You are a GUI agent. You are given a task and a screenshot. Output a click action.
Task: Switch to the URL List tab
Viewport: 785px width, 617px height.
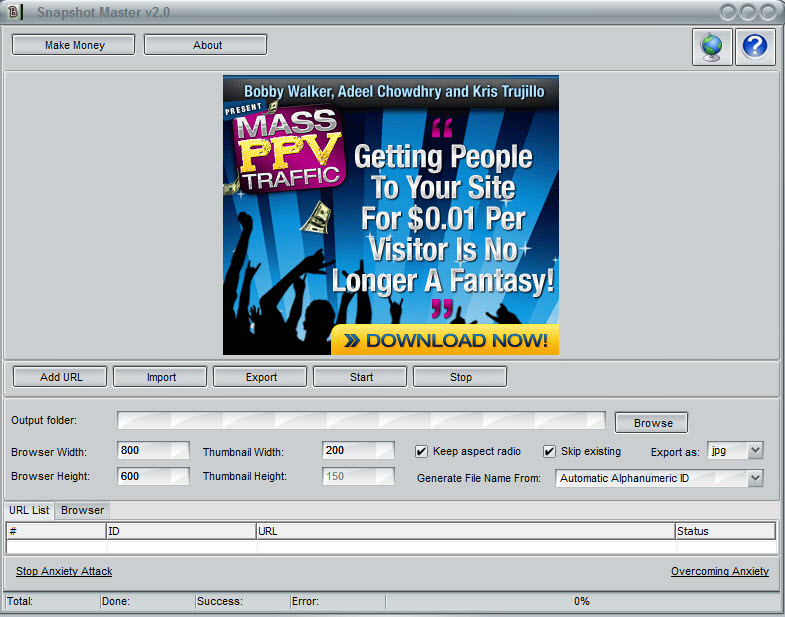pos(29,510)
